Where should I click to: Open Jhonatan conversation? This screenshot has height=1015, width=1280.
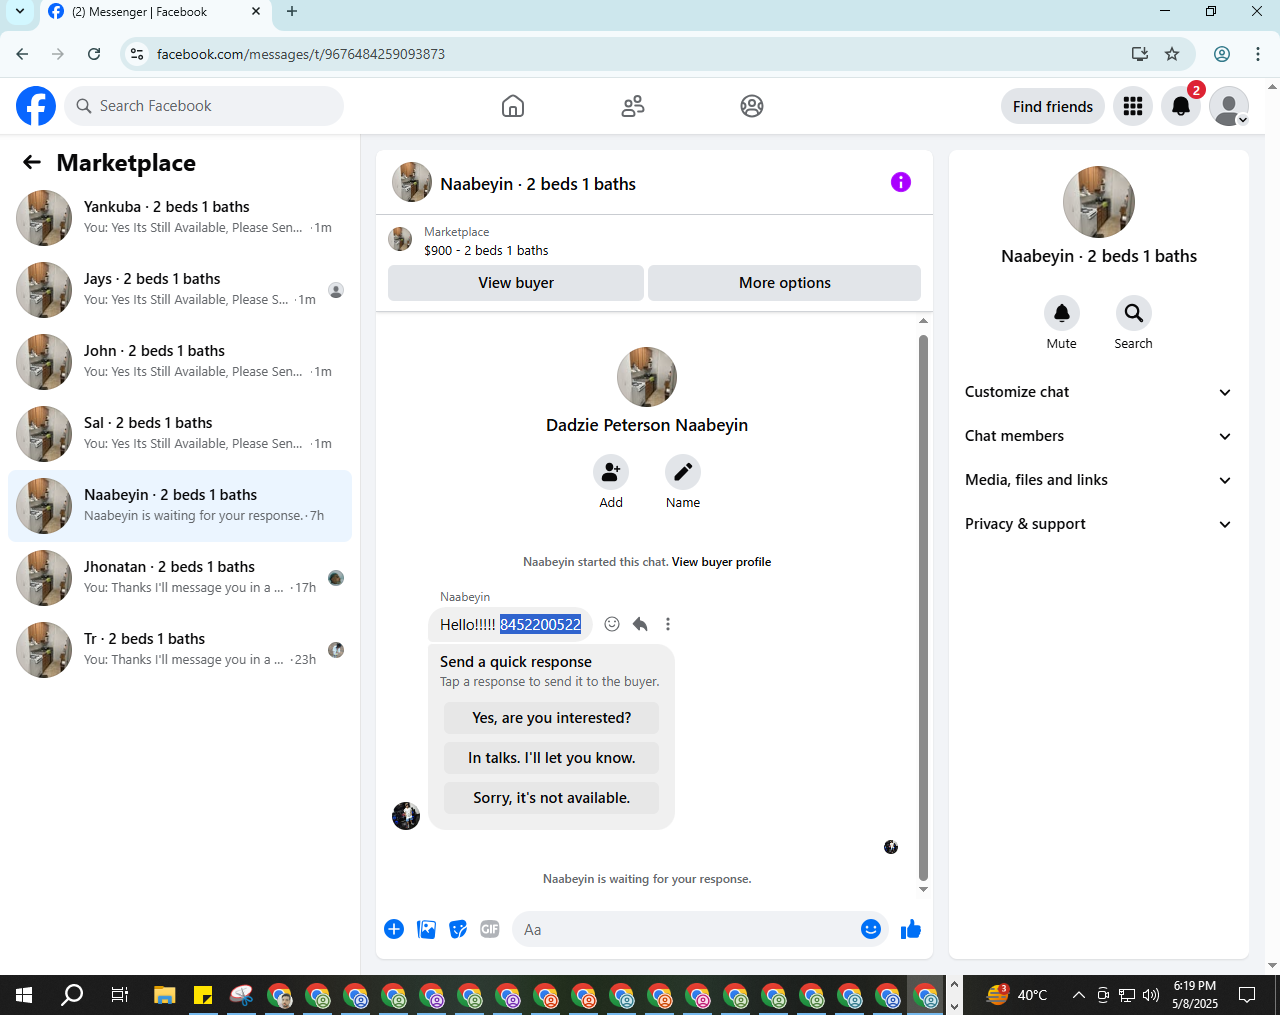pyautogui.click(x=180, y=578)
